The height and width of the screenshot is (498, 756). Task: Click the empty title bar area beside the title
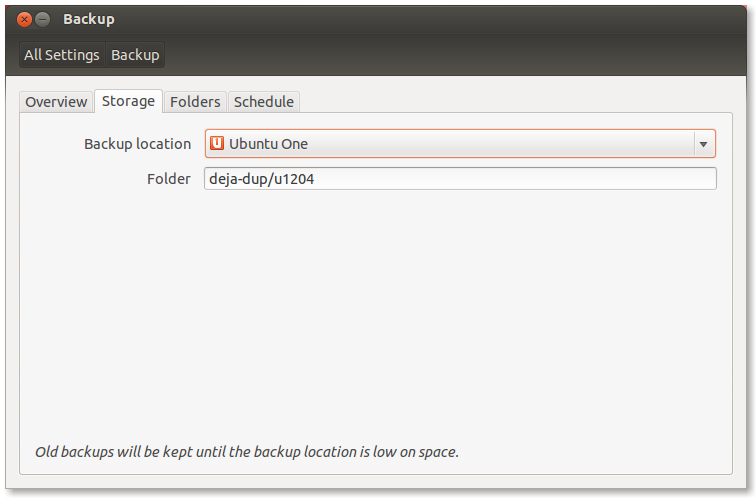429,19
